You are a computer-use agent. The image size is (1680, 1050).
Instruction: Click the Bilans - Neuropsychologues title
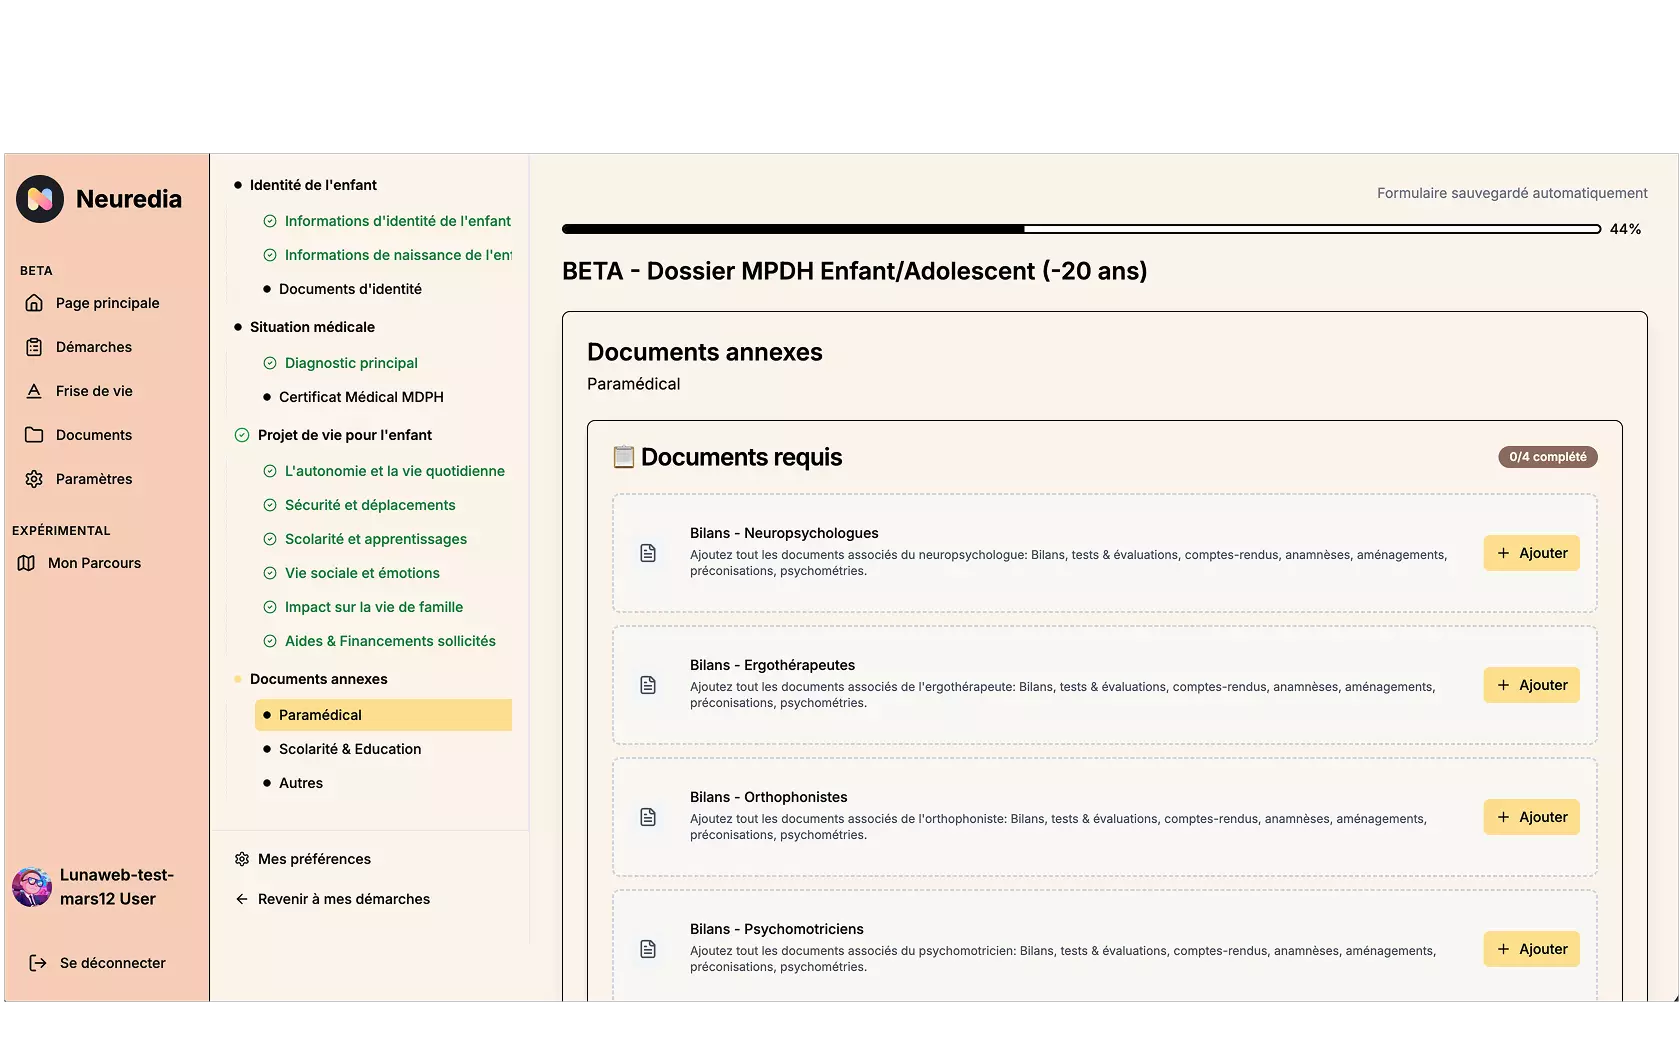coord(784,533)
